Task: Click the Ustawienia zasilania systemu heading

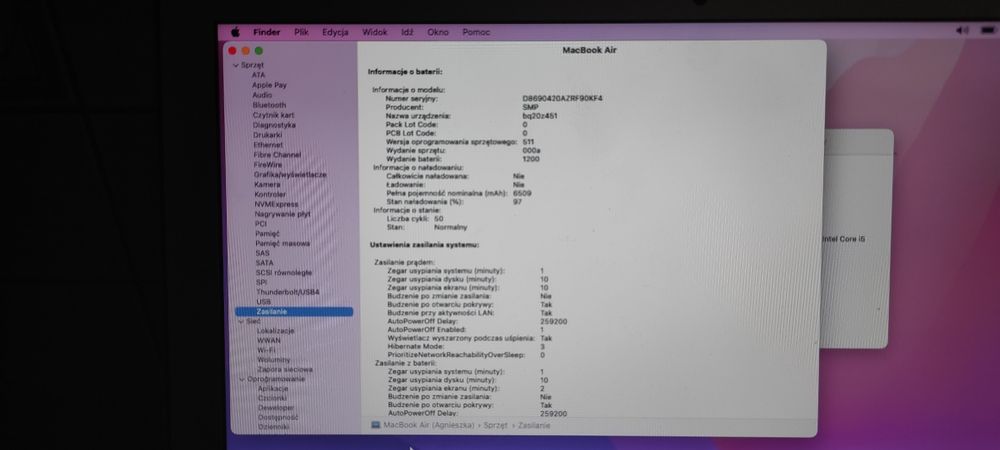Action: point(424,245)
